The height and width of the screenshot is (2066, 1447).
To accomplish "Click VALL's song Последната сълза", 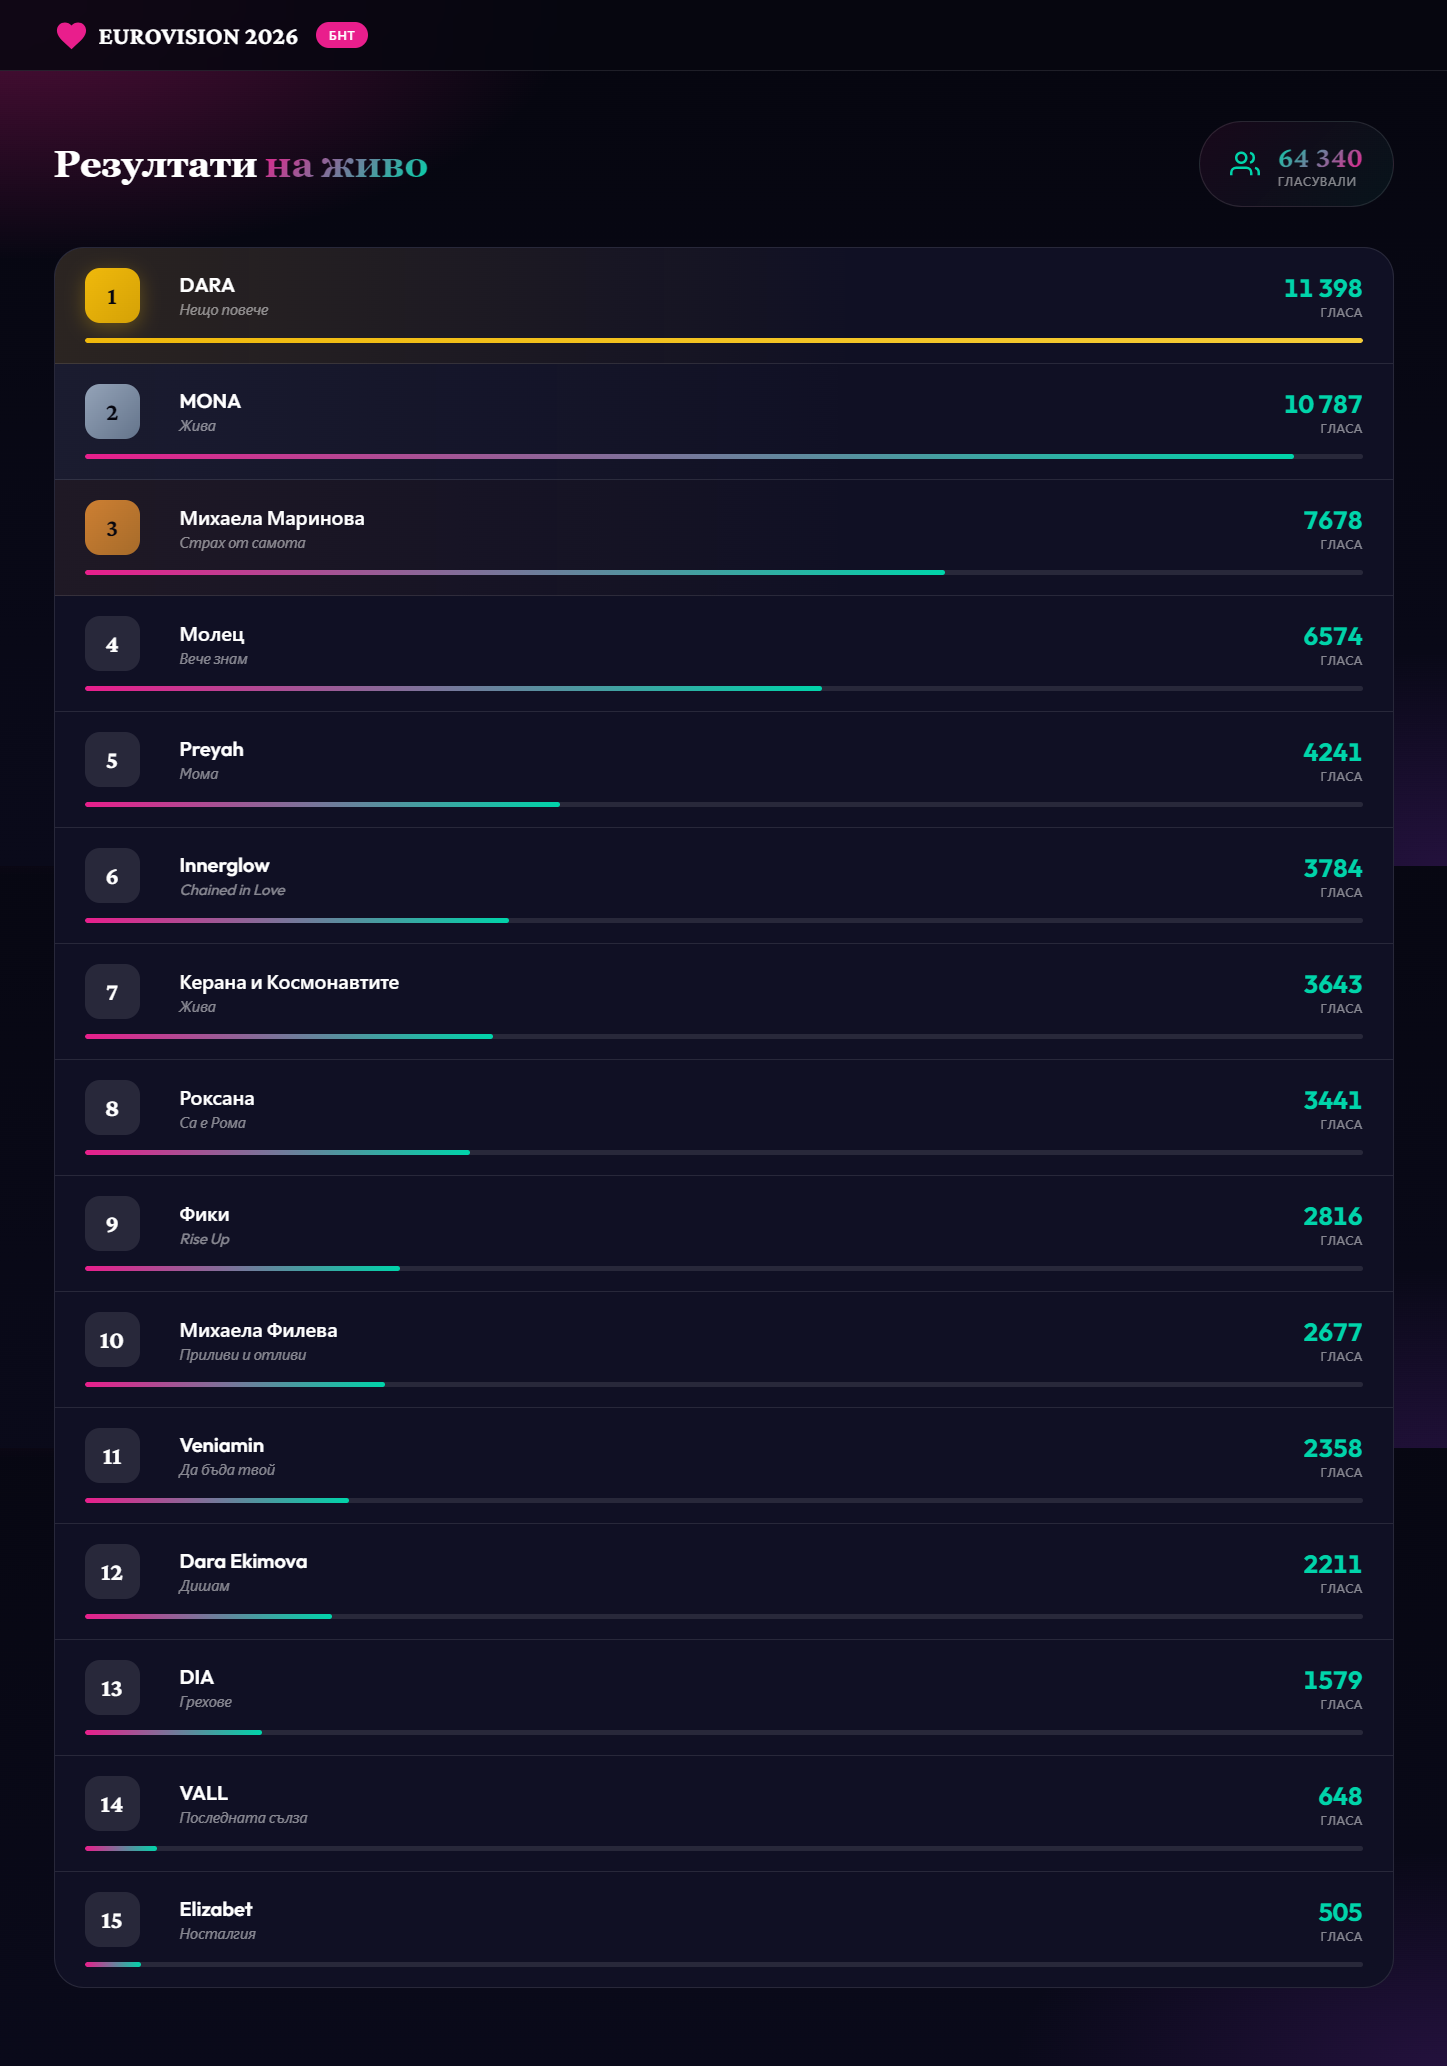I will coord(243,1818).
